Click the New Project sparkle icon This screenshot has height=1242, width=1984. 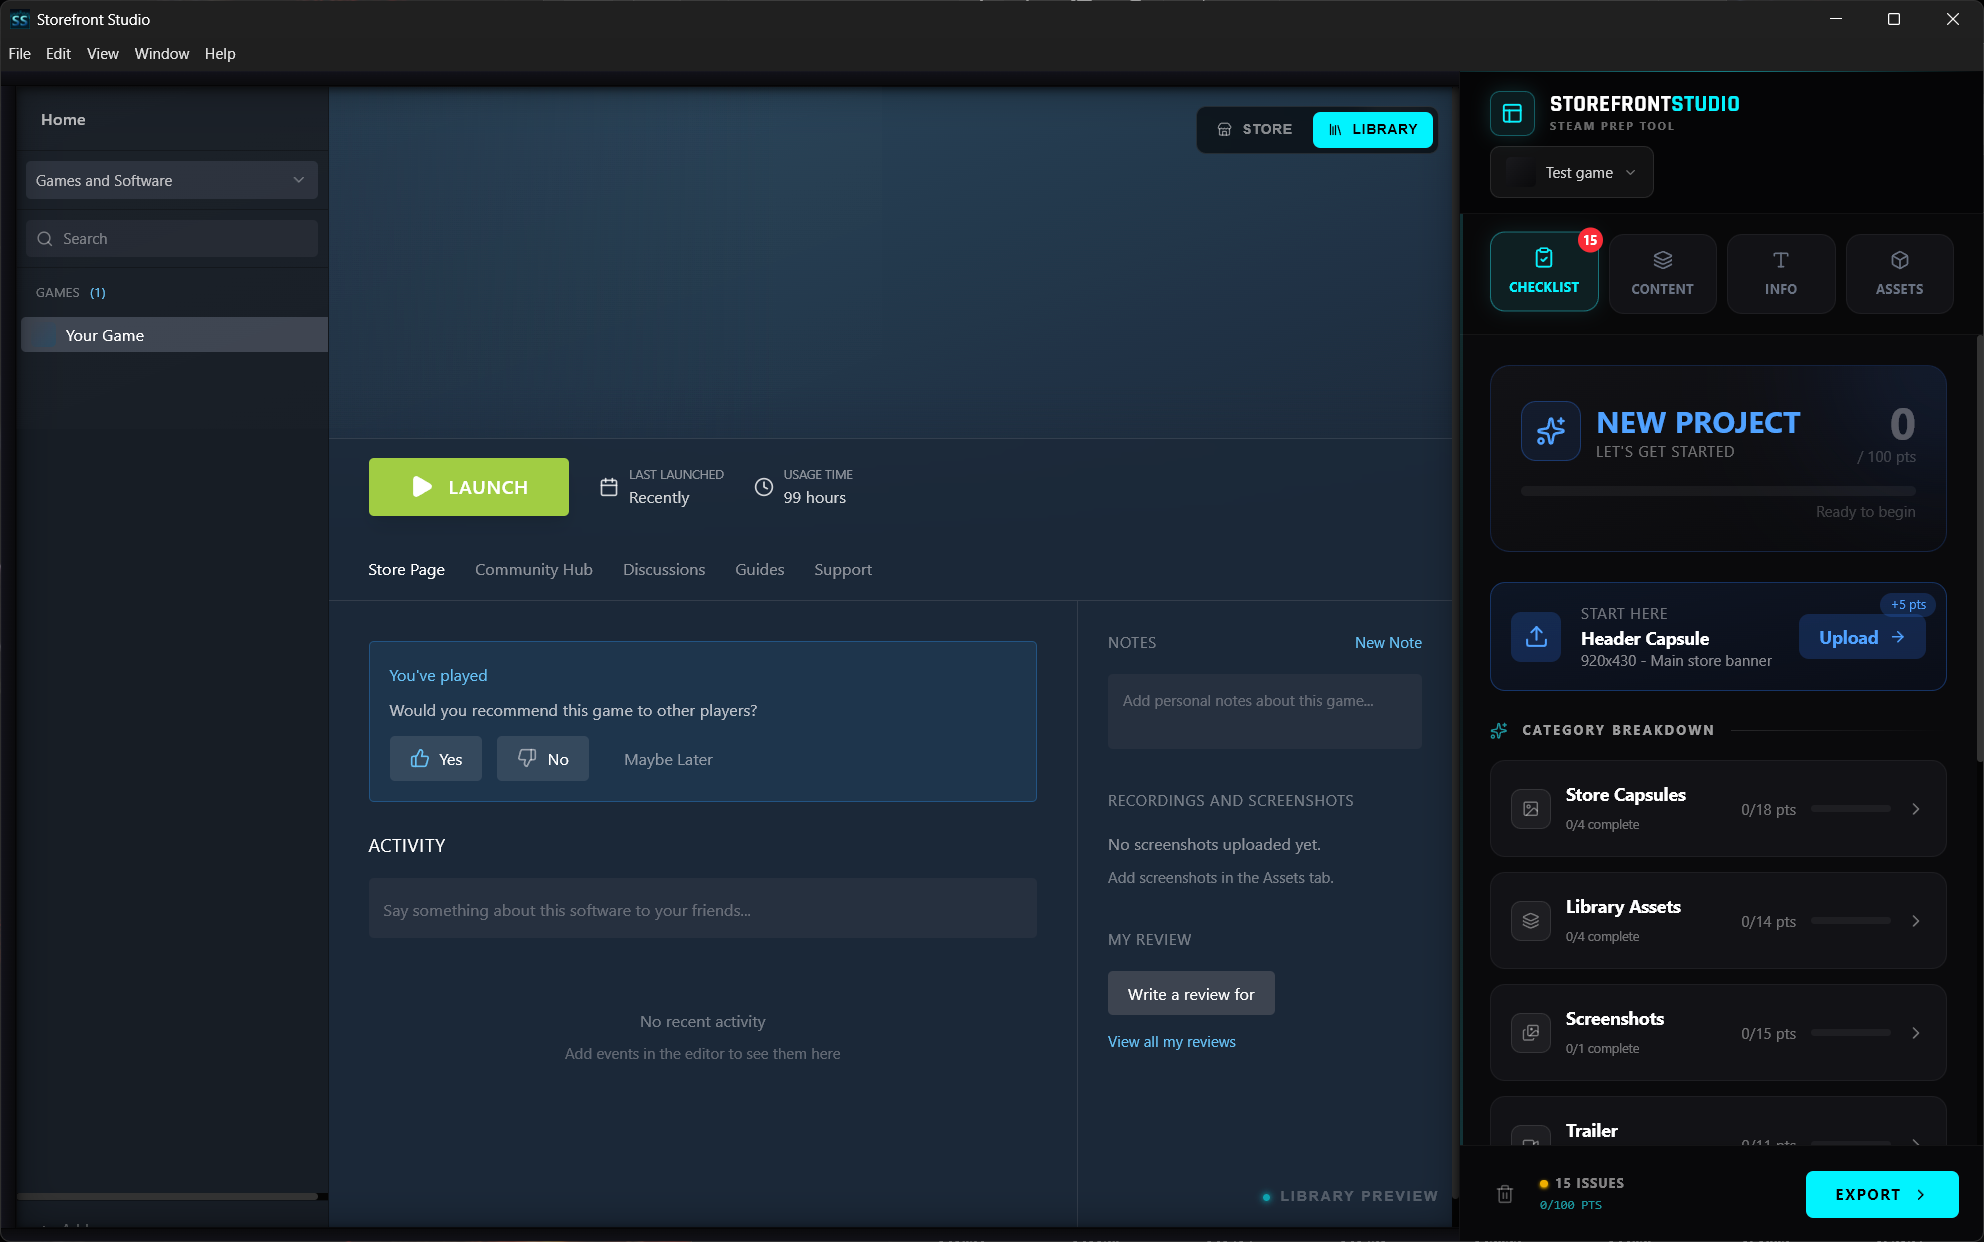[x=1550, y=431]
